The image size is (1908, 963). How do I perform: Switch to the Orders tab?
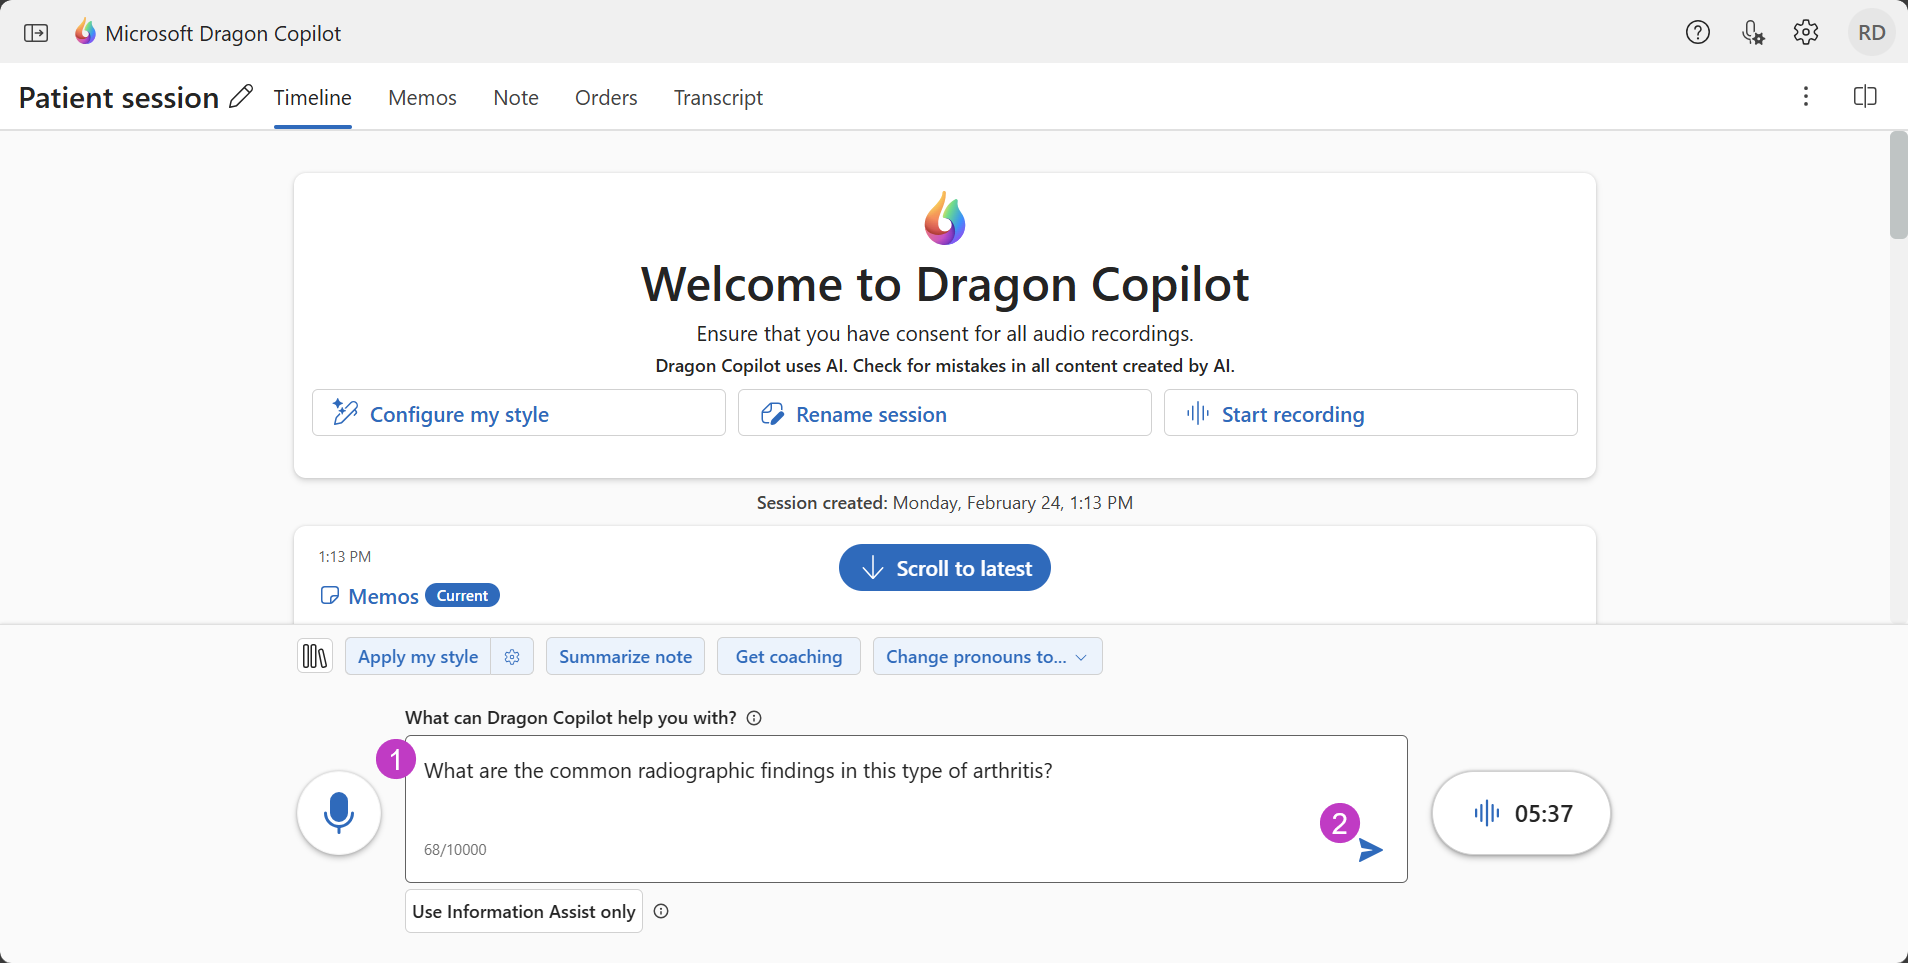pyautogui.click(x=605, y=98)
